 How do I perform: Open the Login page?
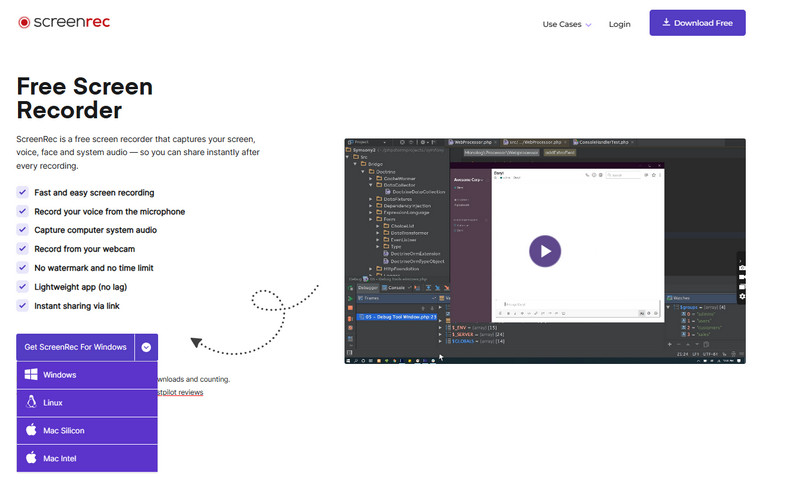tap(619, 24)
